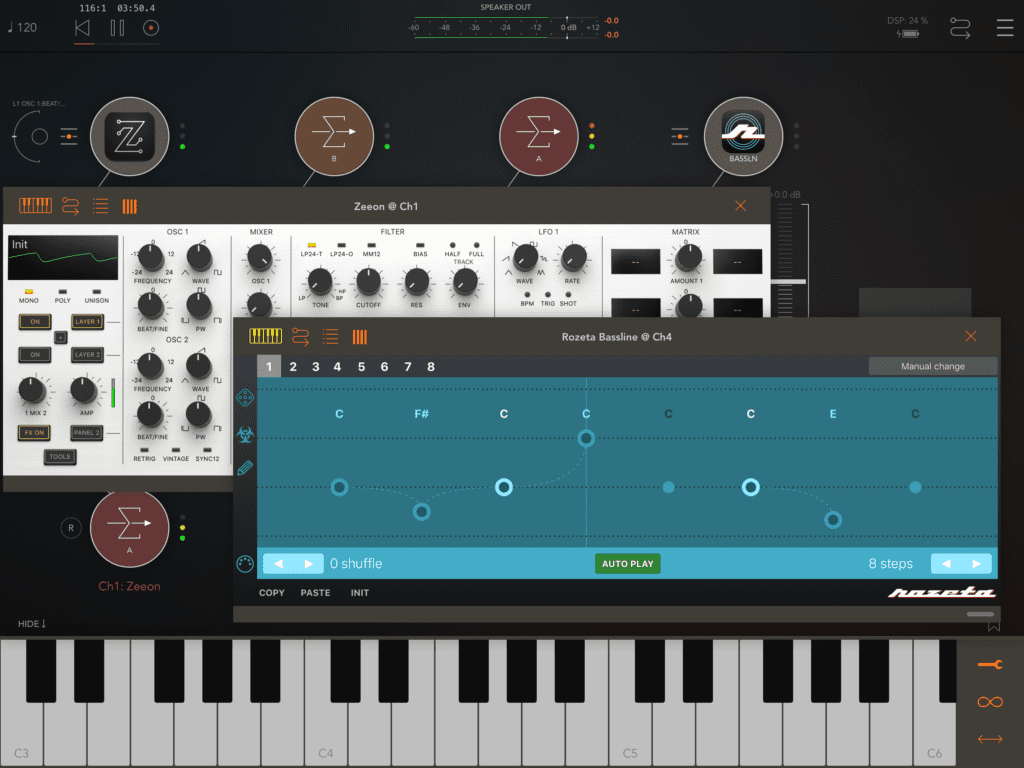Click the LFO 1 RATE knob
Screen dimensions: 1024x768
point(573,259)
